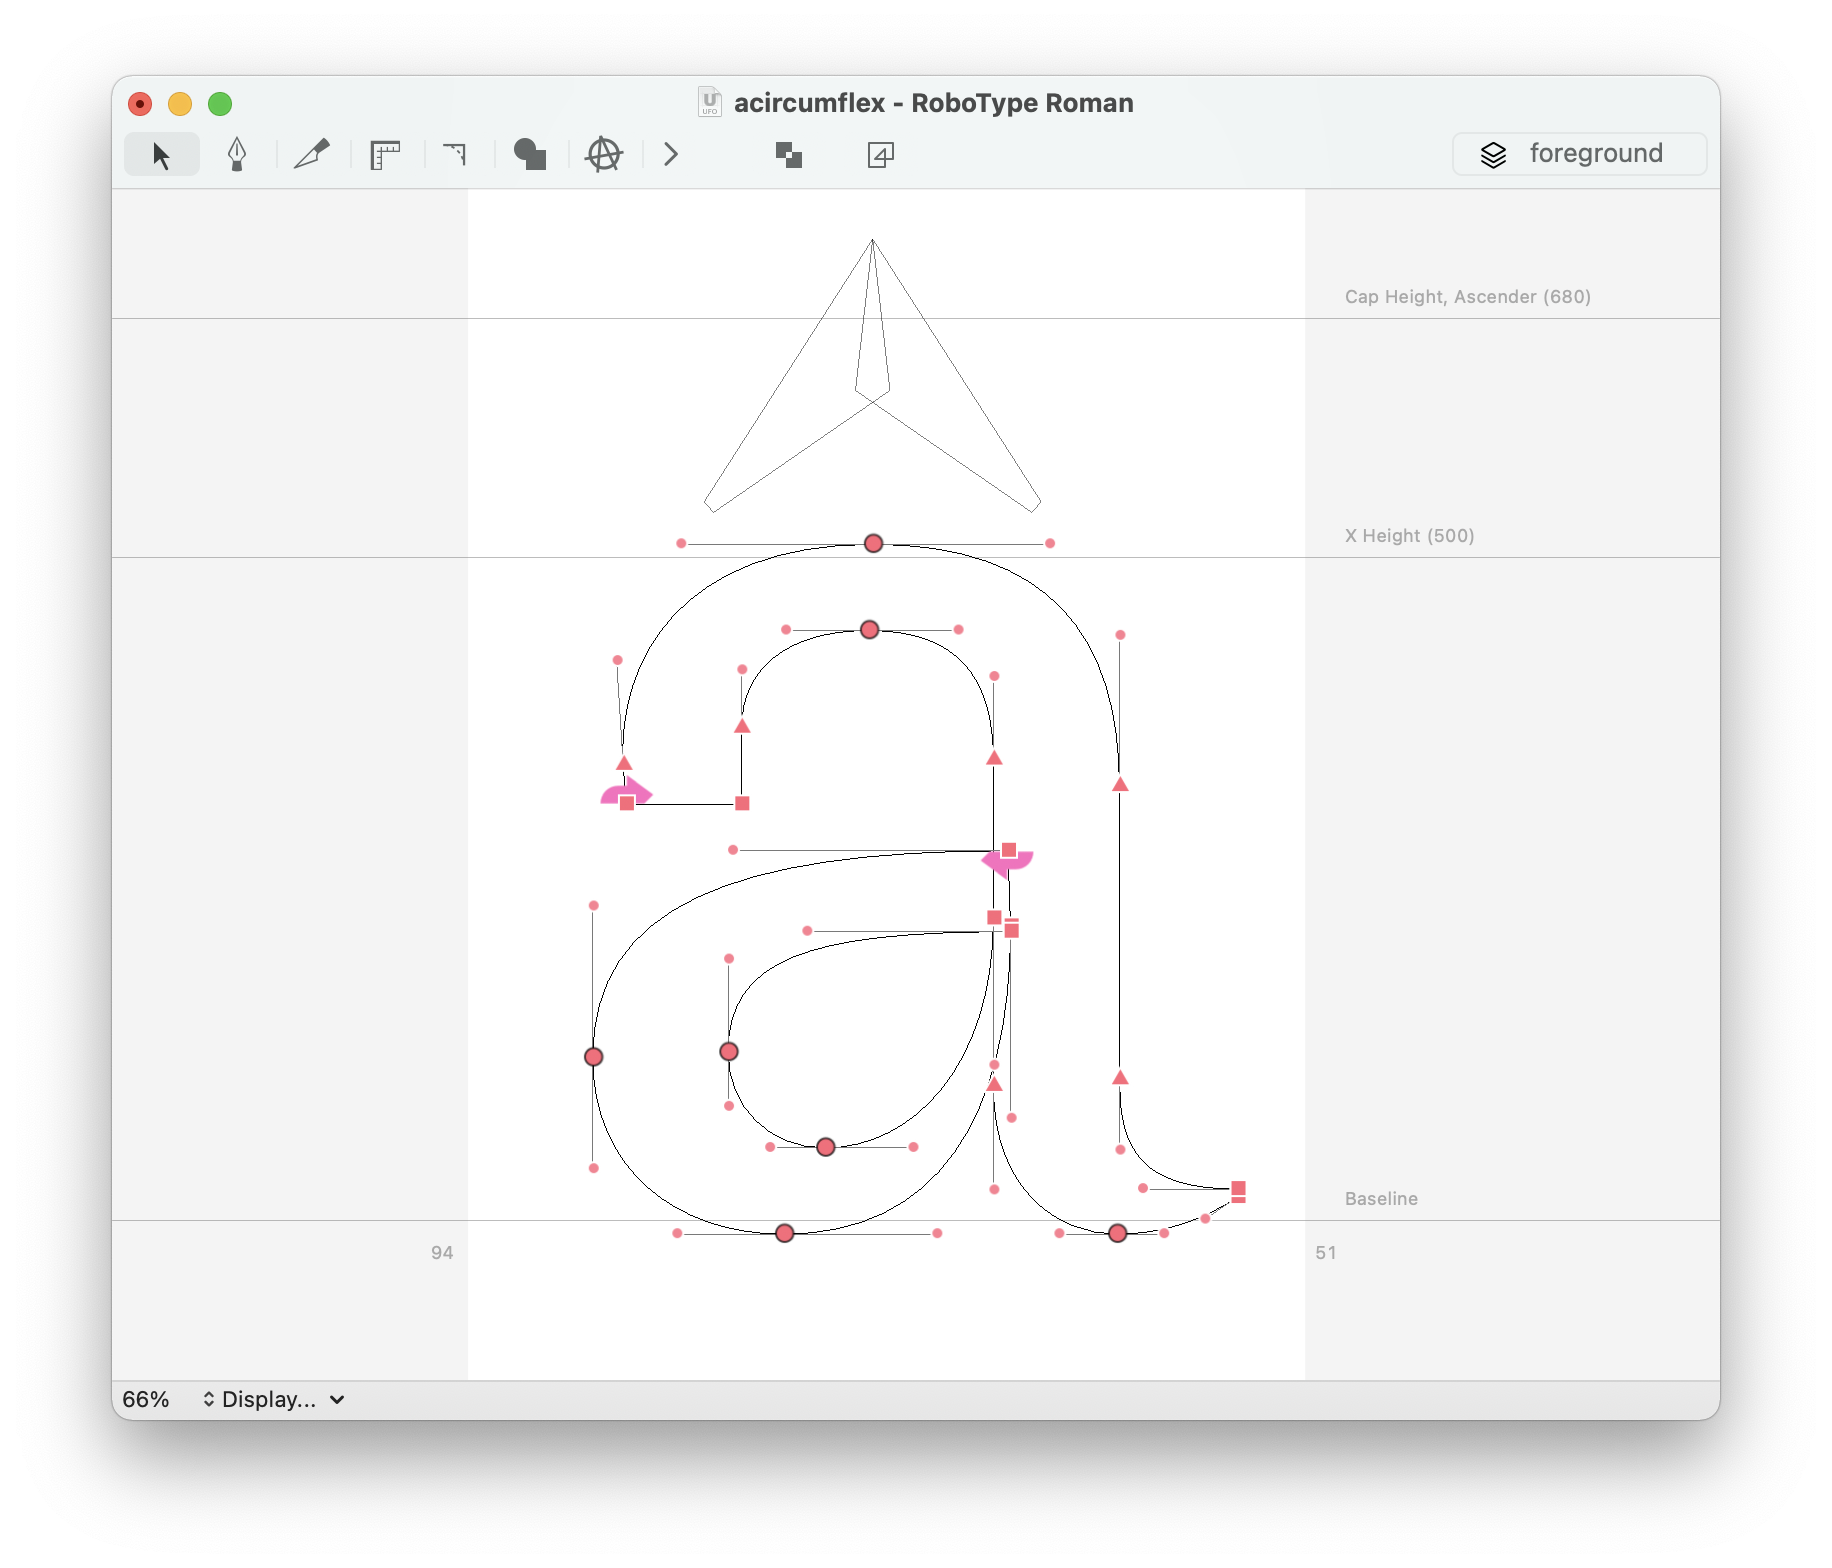Click the Baseline guide label
Screen dimensions: 1832x1568
pos(1381,1198)
